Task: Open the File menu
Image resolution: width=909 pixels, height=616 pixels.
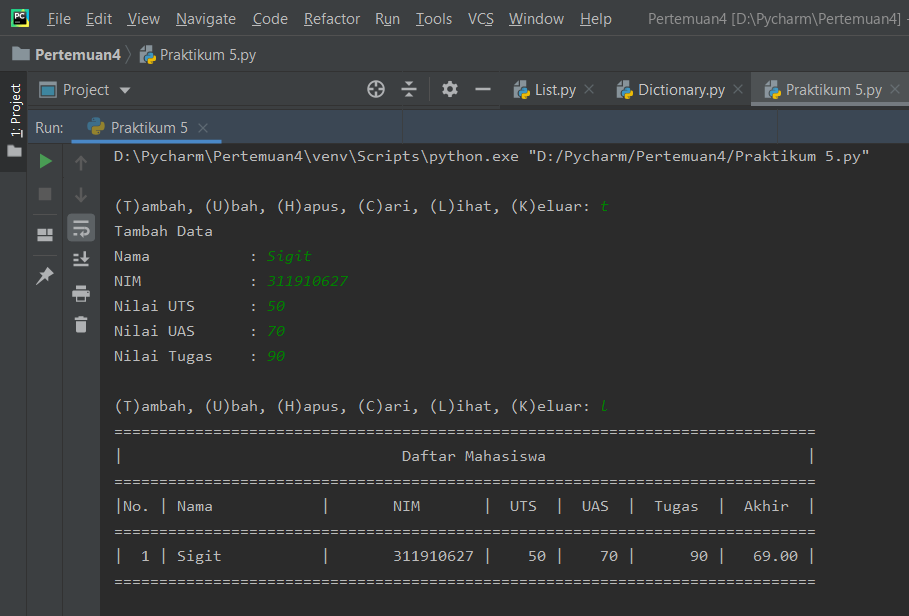Action: pos(59,19)
